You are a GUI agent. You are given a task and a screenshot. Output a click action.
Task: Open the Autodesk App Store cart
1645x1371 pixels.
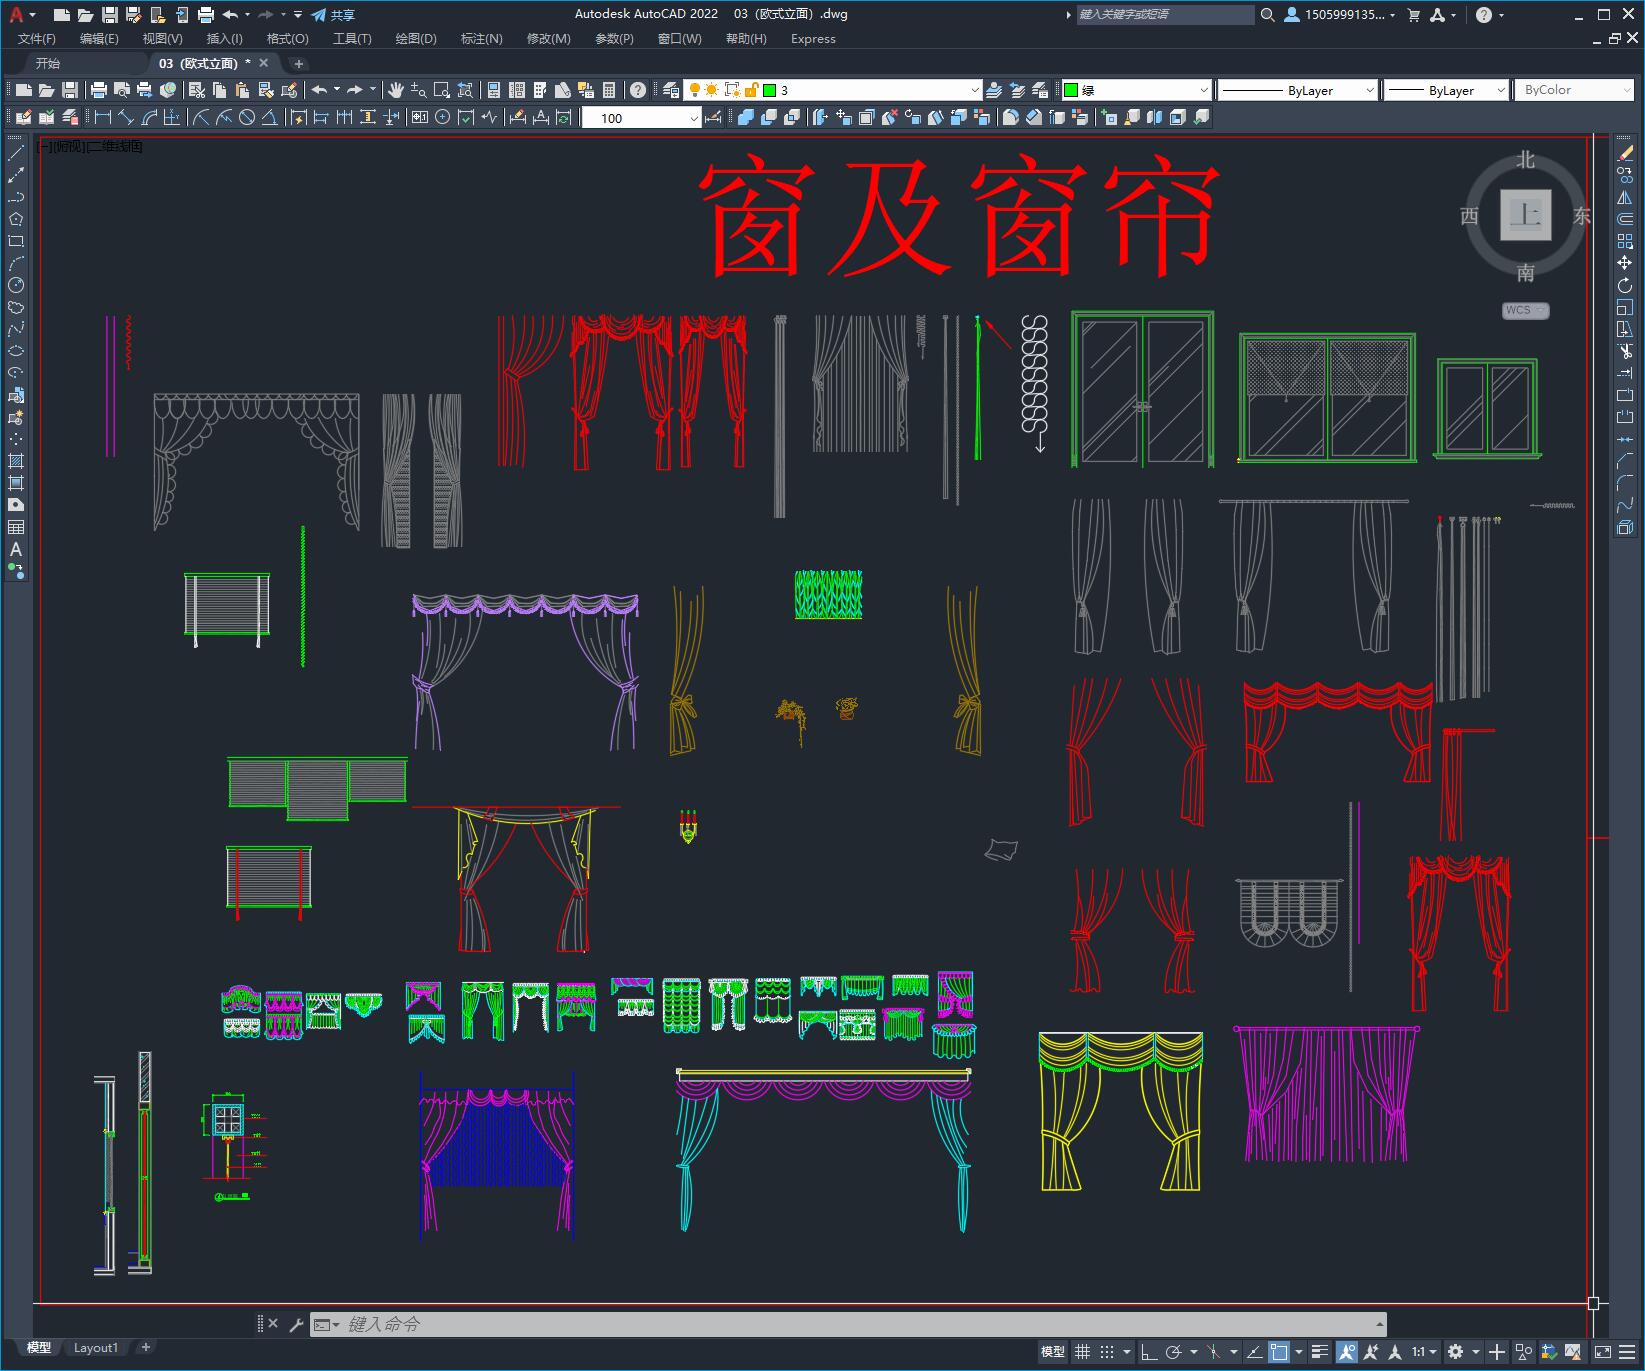1414,15
